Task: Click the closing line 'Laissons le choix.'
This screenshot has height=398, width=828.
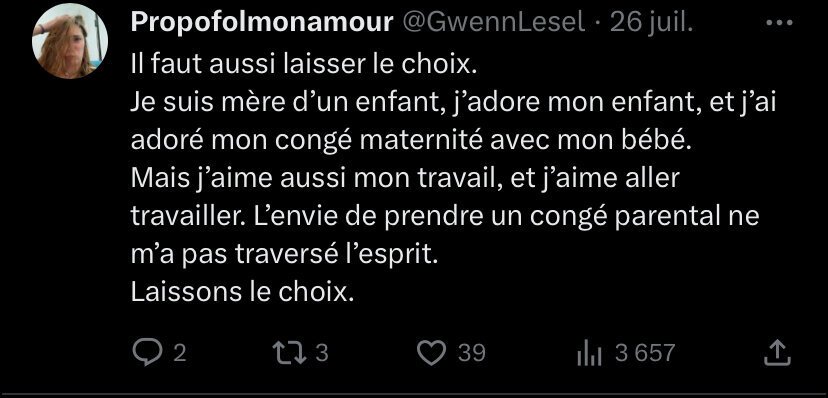Action: point(242,293)
